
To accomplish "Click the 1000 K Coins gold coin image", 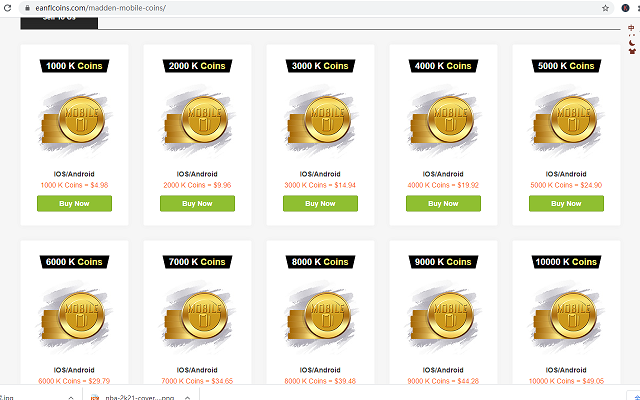I will coord(74,120).
